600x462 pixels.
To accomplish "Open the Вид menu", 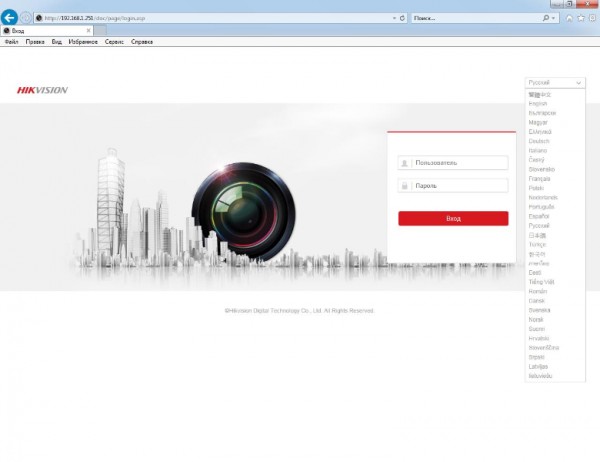I will tap(57, 42).
